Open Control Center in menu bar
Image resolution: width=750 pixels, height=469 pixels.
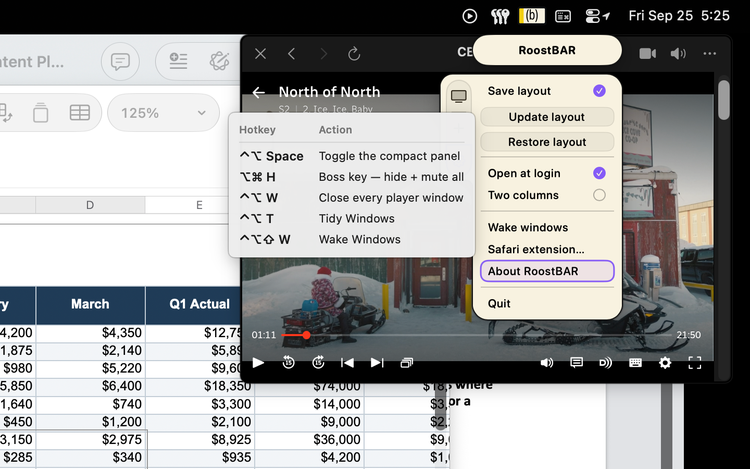pos(592,16)
